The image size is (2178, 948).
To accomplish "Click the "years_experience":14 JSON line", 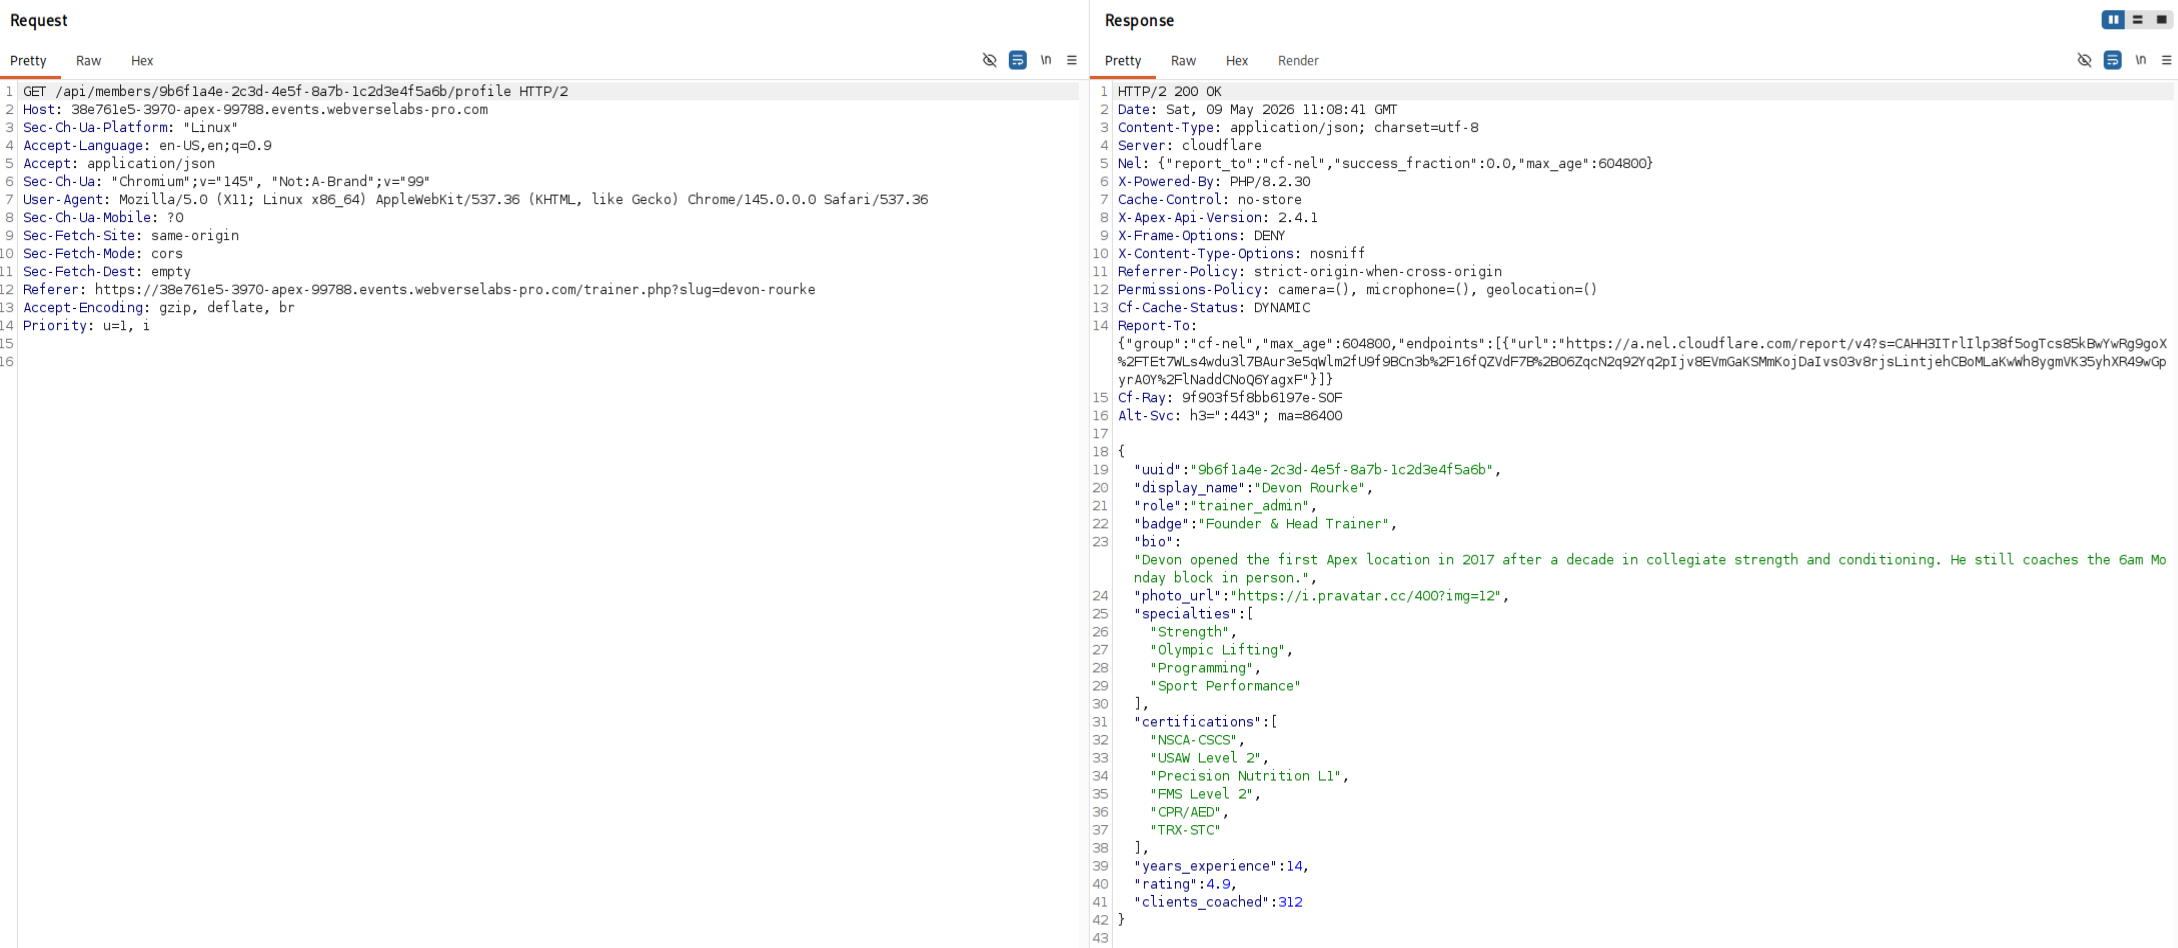I will coord(1222,865).
